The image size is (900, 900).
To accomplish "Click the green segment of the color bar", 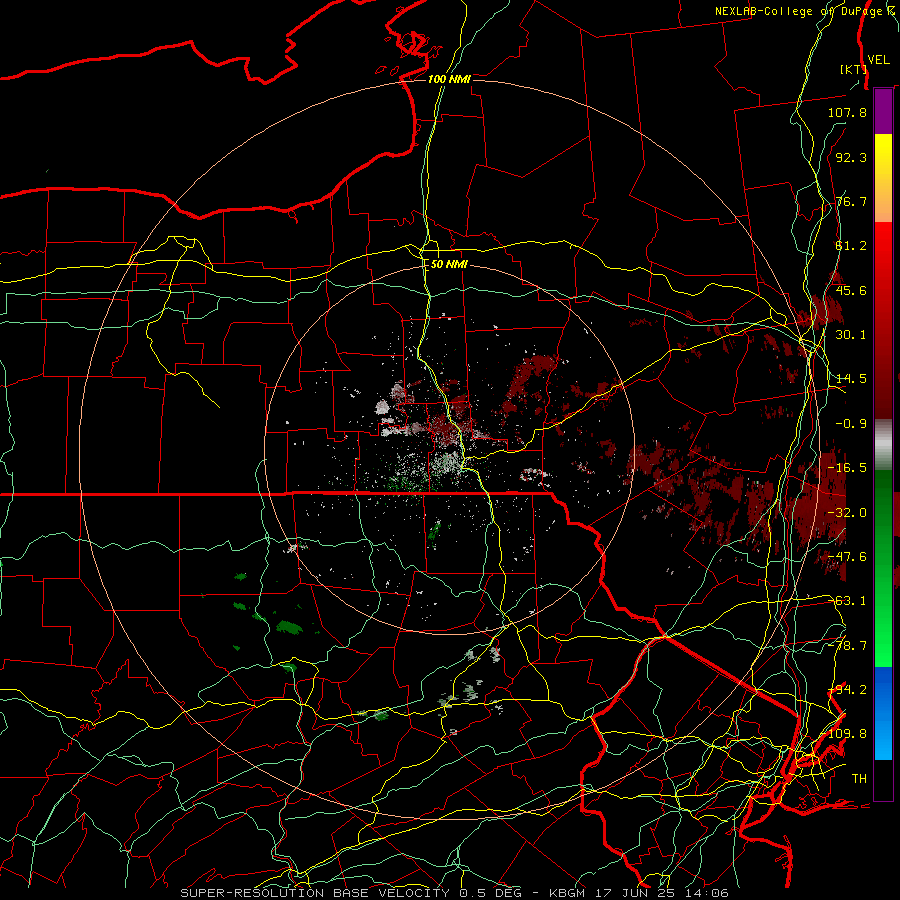I will coord(883,568).
